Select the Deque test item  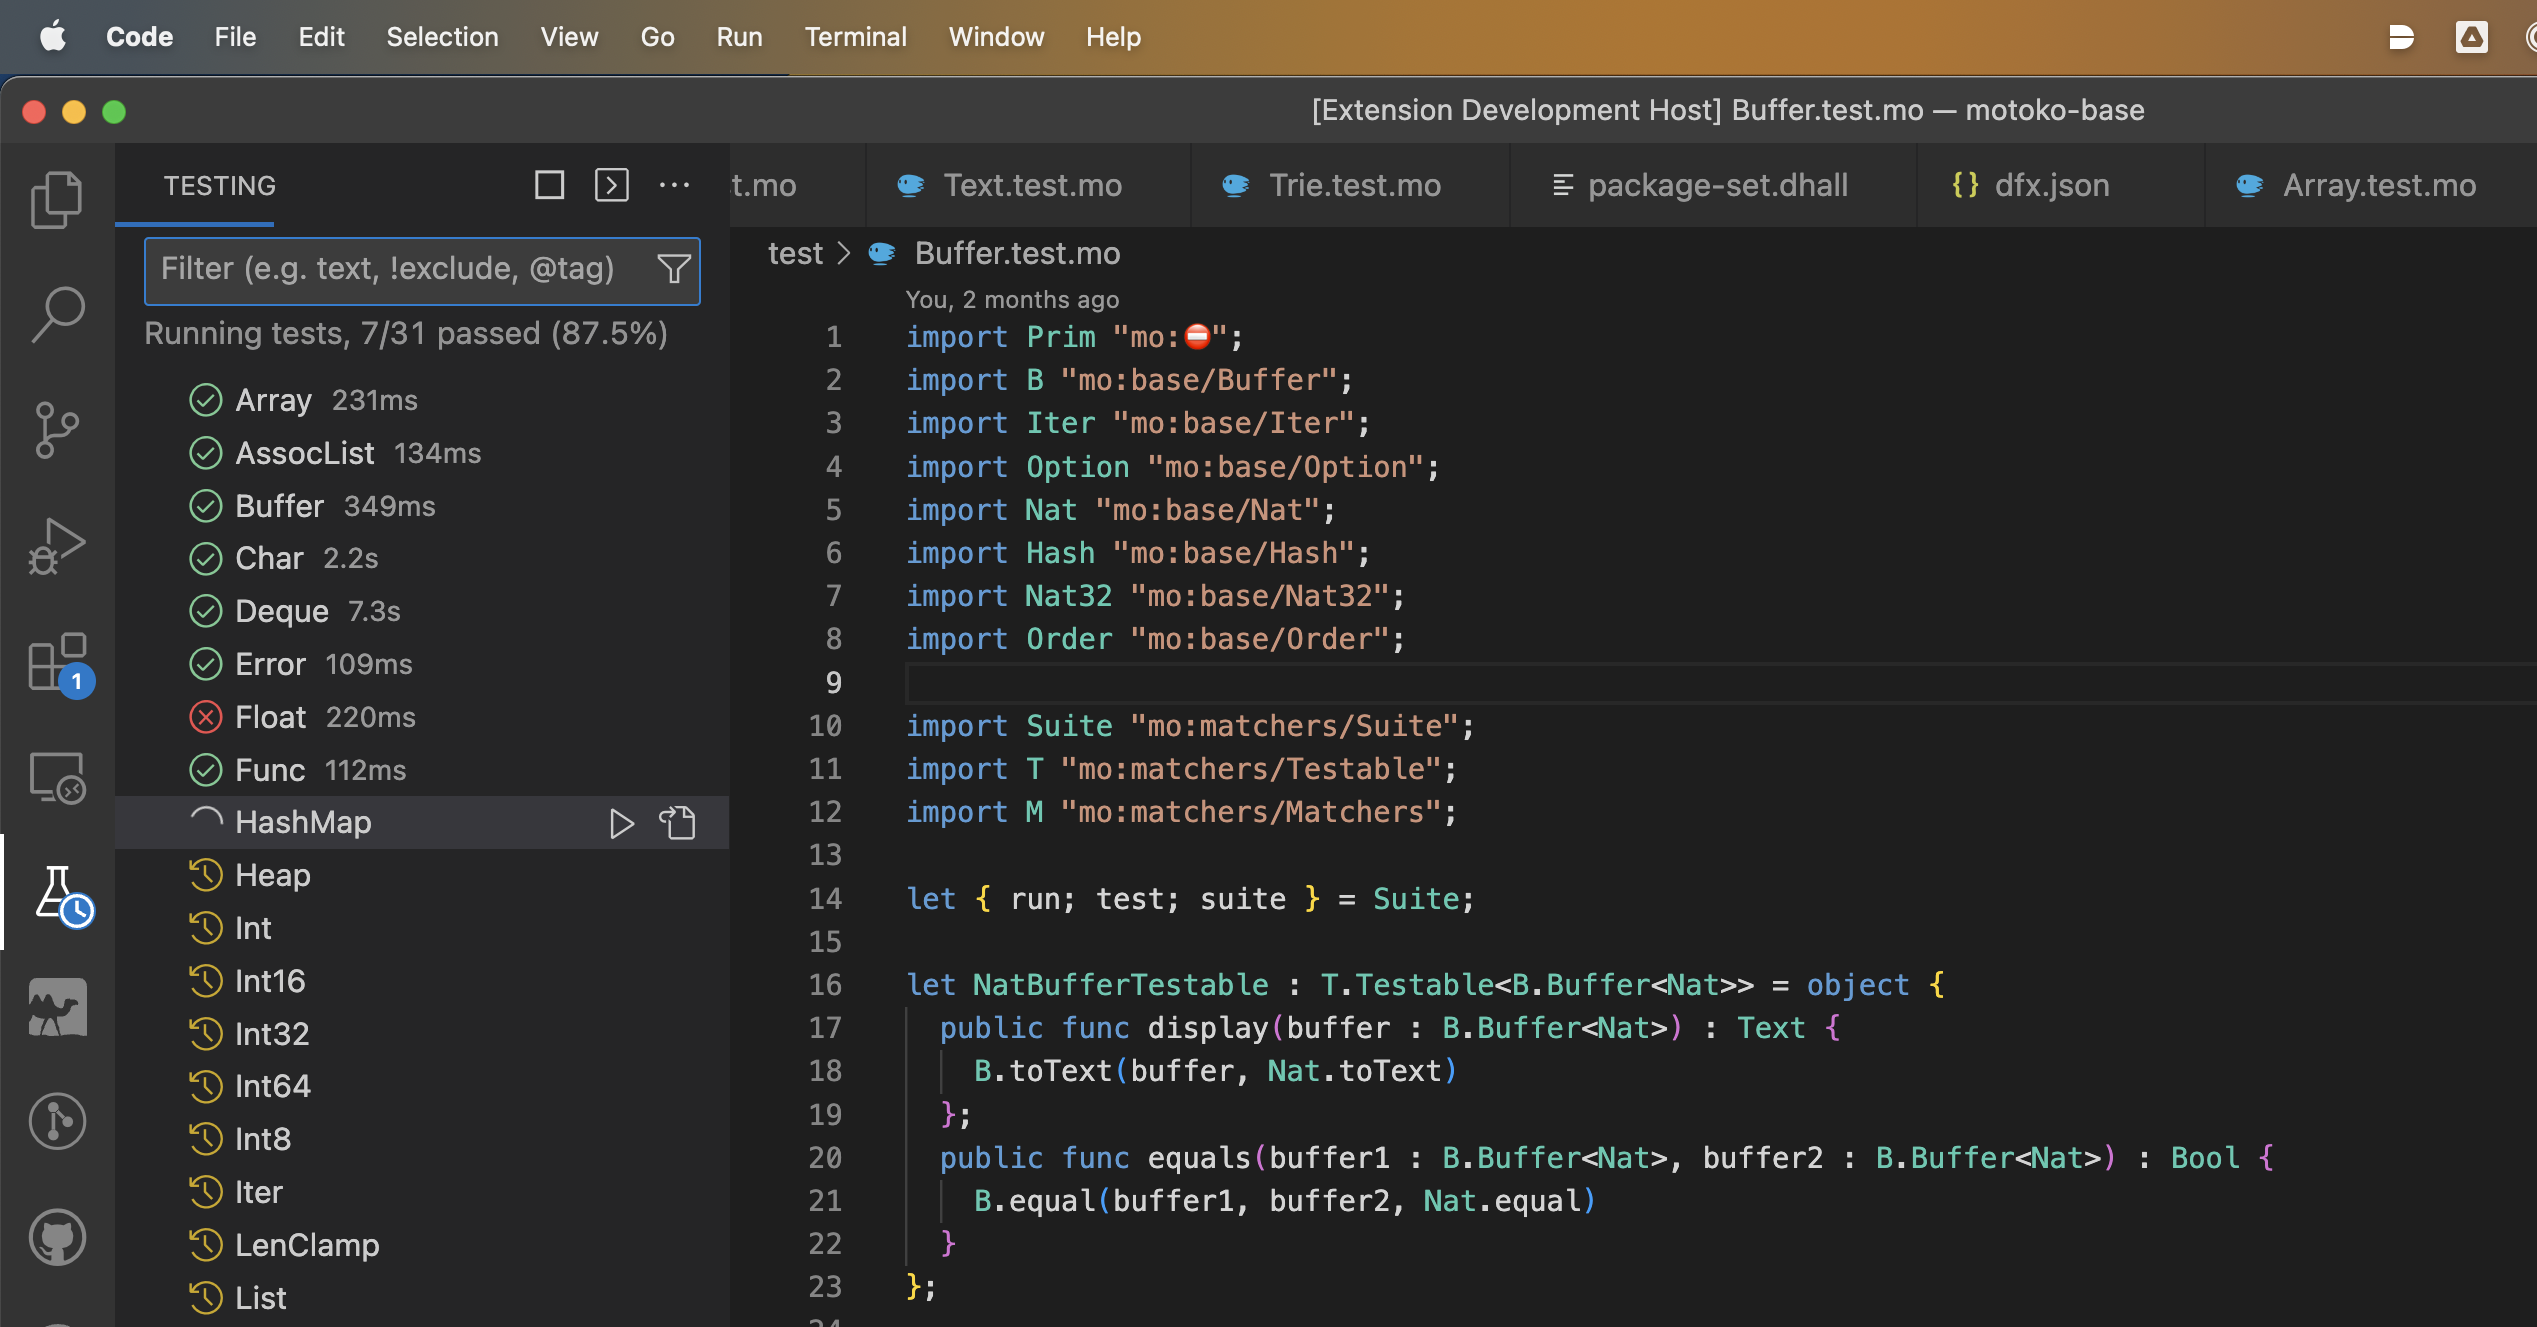coord(281,610)
